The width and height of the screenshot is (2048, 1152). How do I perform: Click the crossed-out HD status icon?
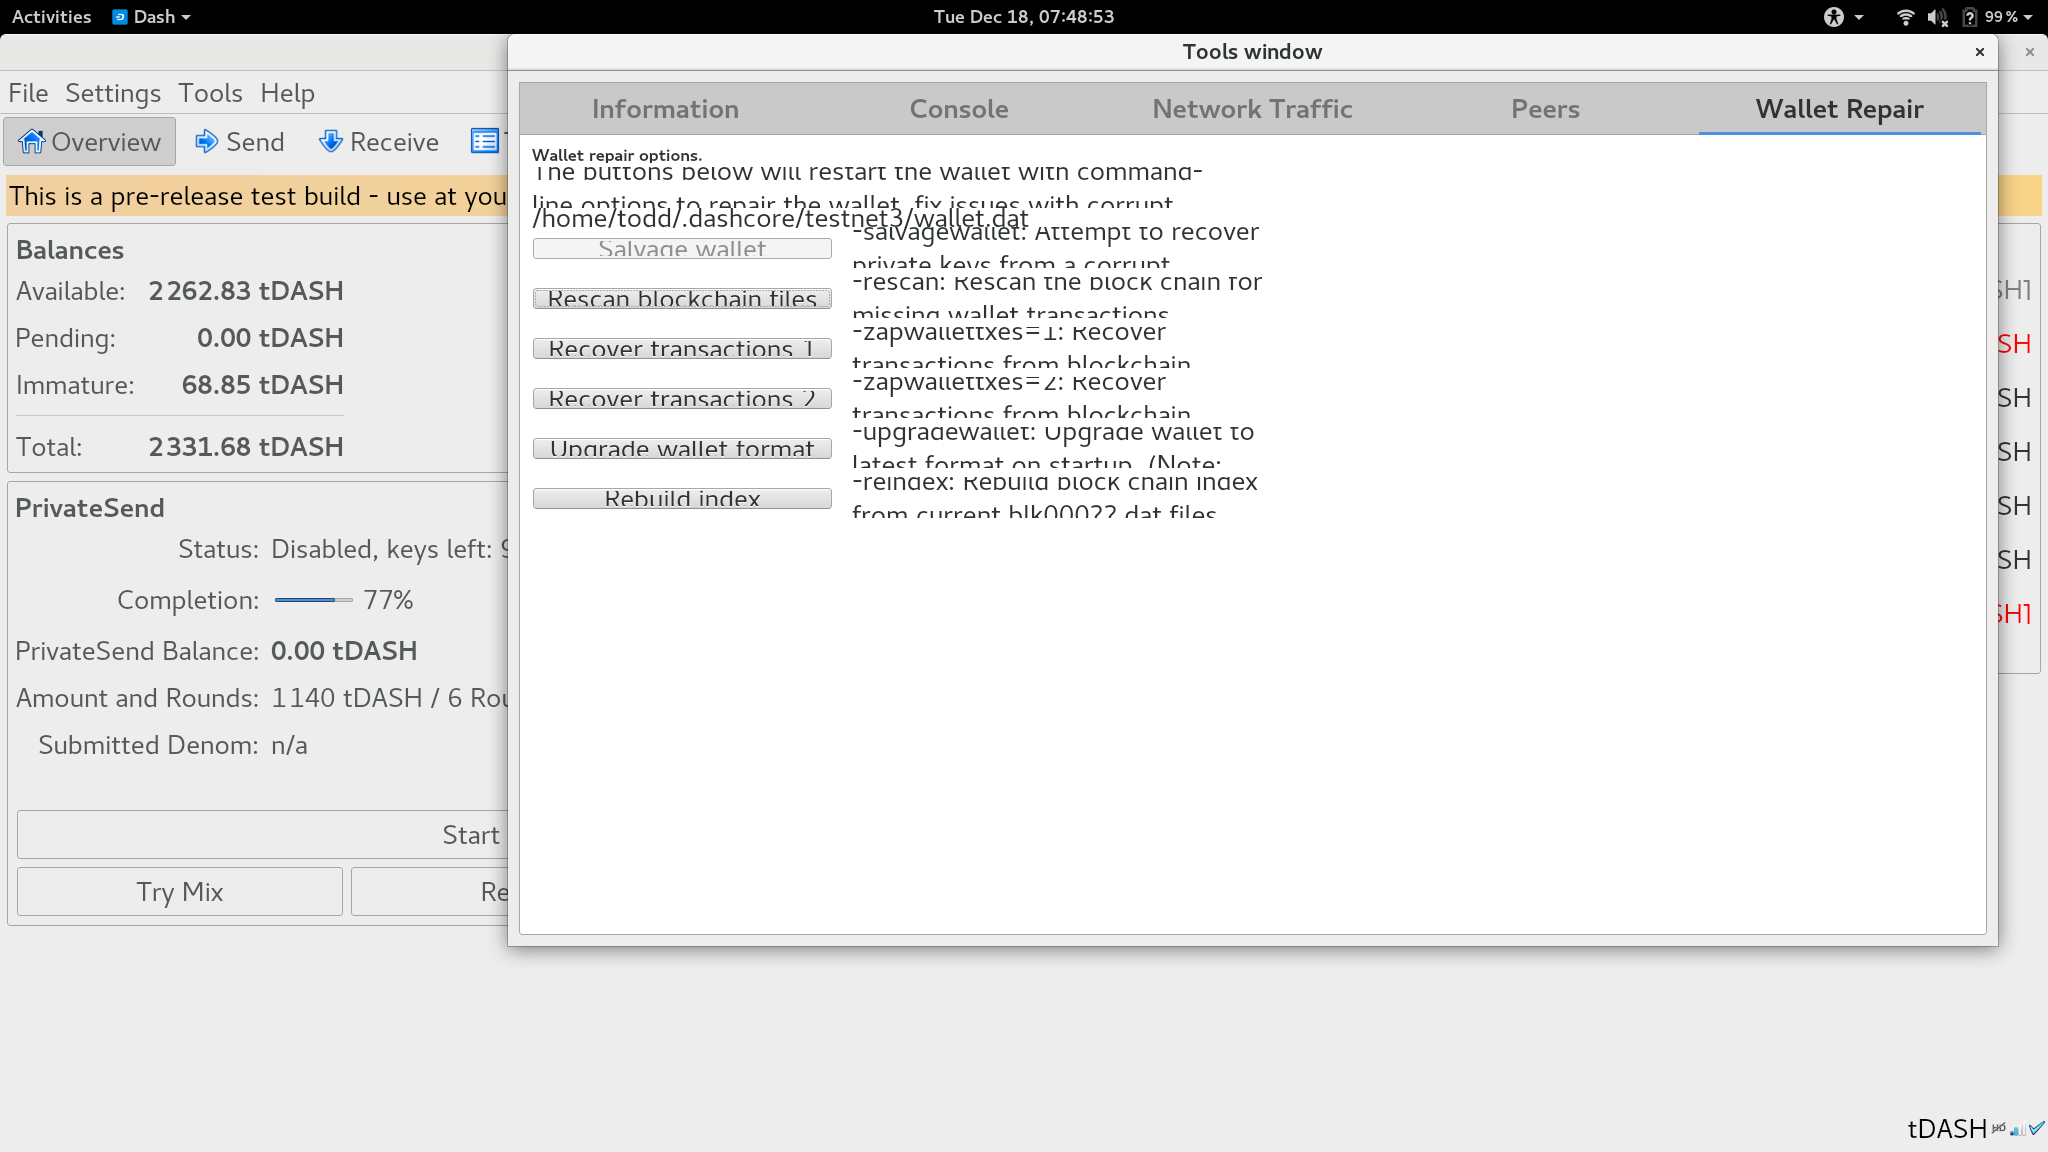point(1998,1128)
